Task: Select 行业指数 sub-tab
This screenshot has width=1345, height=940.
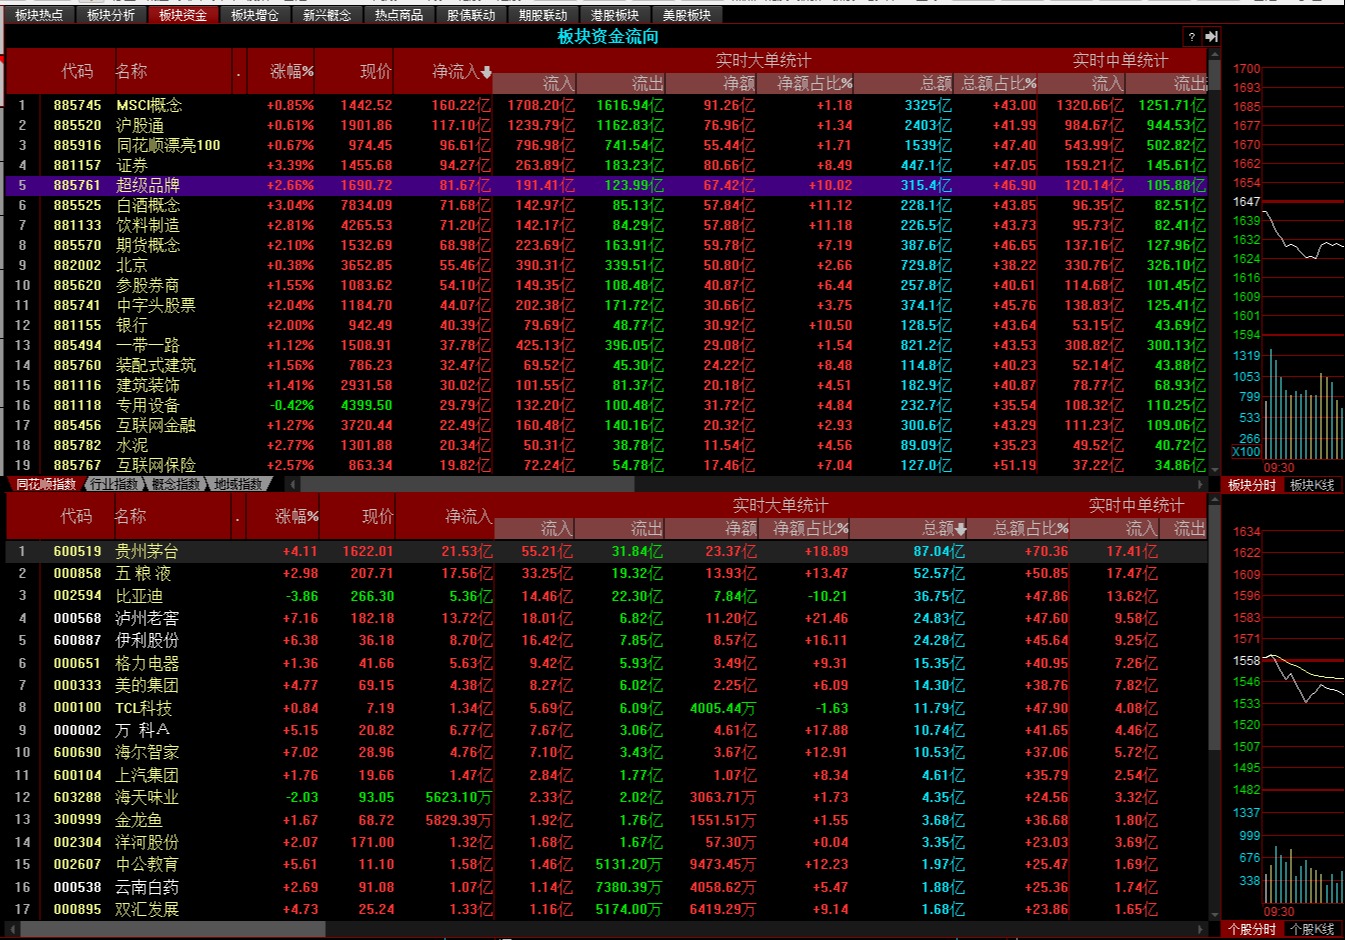Action: point(113,484)
